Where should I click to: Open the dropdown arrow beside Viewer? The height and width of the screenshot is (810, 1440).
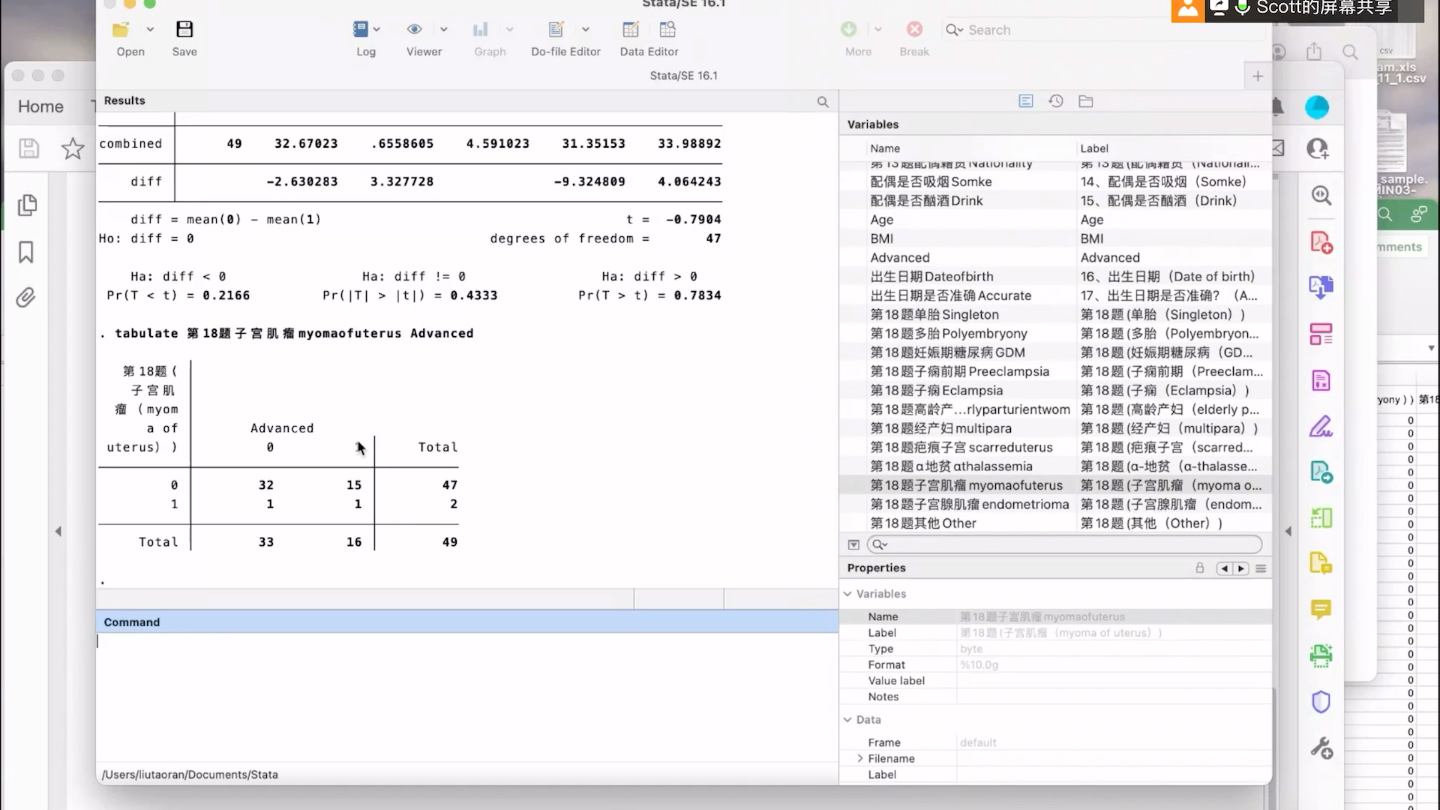pos(444,30)
